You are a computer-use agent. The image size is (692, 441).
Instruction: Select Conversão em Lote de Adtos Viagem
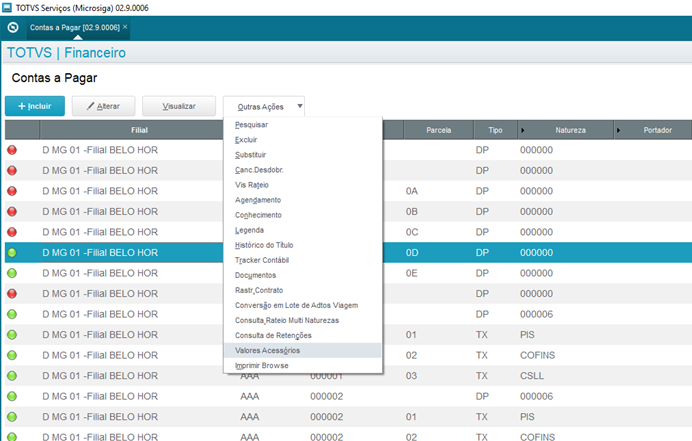297,305
